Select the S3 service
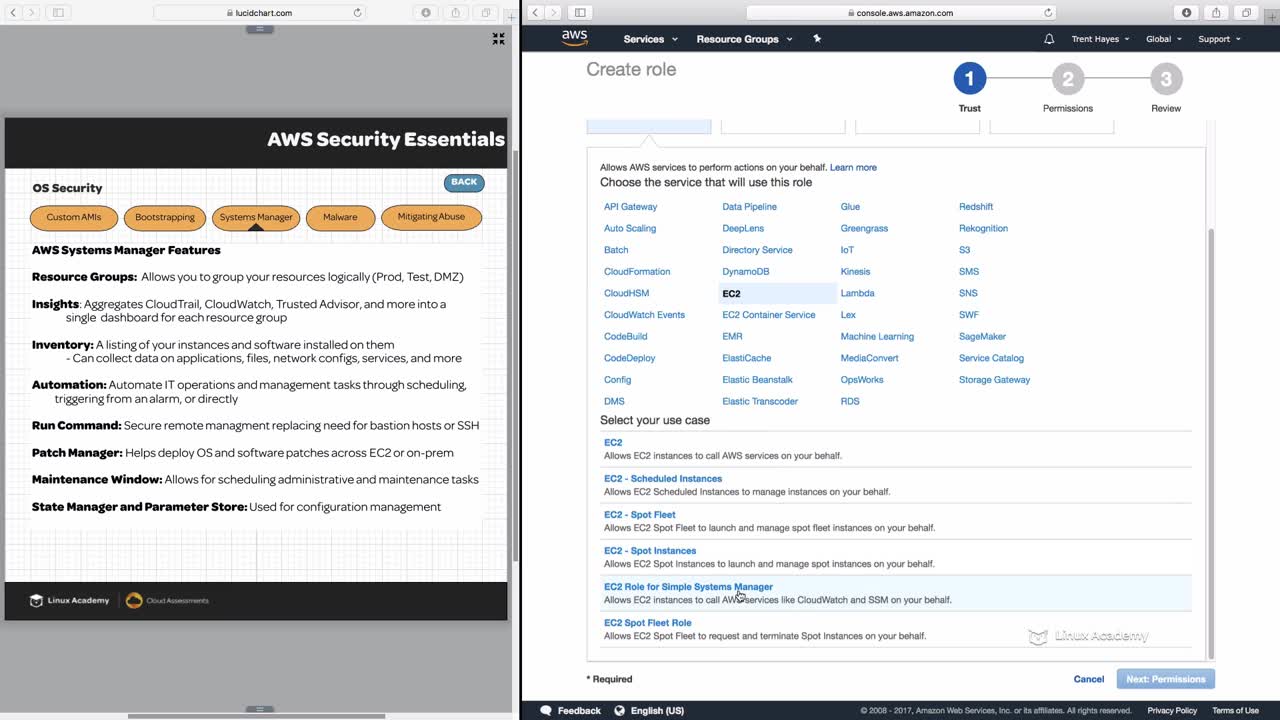This screenshot has width=1280, height=720. pos(964,250)
